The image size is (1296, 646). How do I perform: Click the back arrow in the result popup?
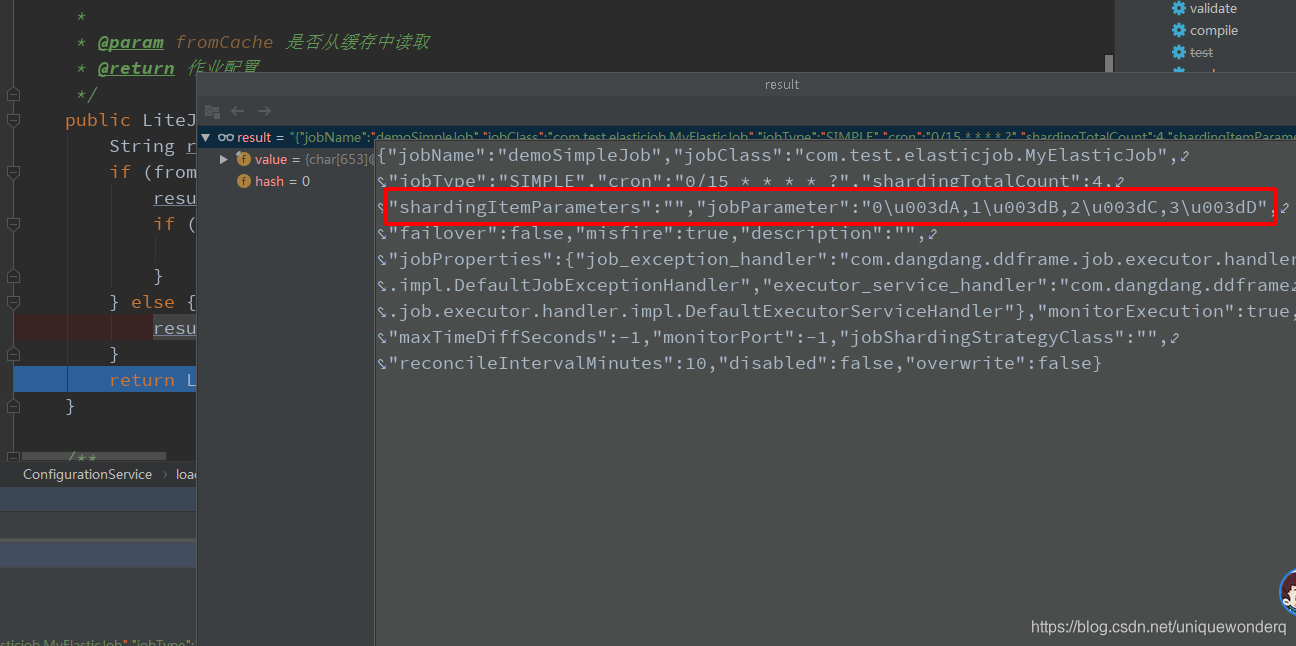(x=238, y=111)
